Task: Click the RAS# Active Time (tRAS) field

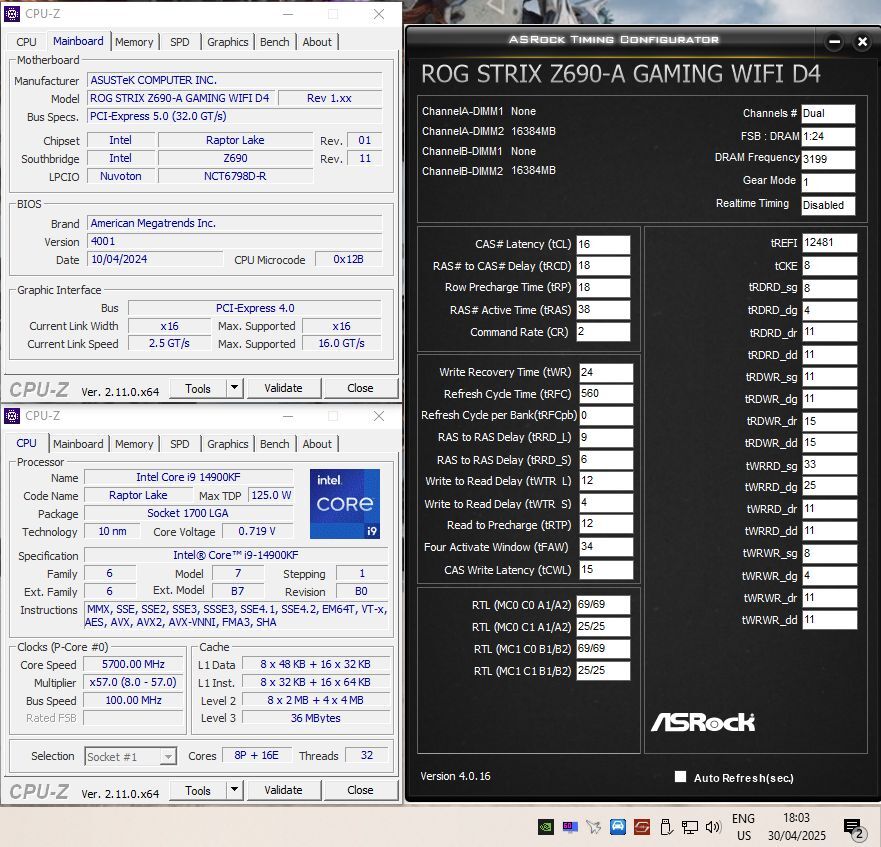Action: pyautogui.click(x=603, y=310)
